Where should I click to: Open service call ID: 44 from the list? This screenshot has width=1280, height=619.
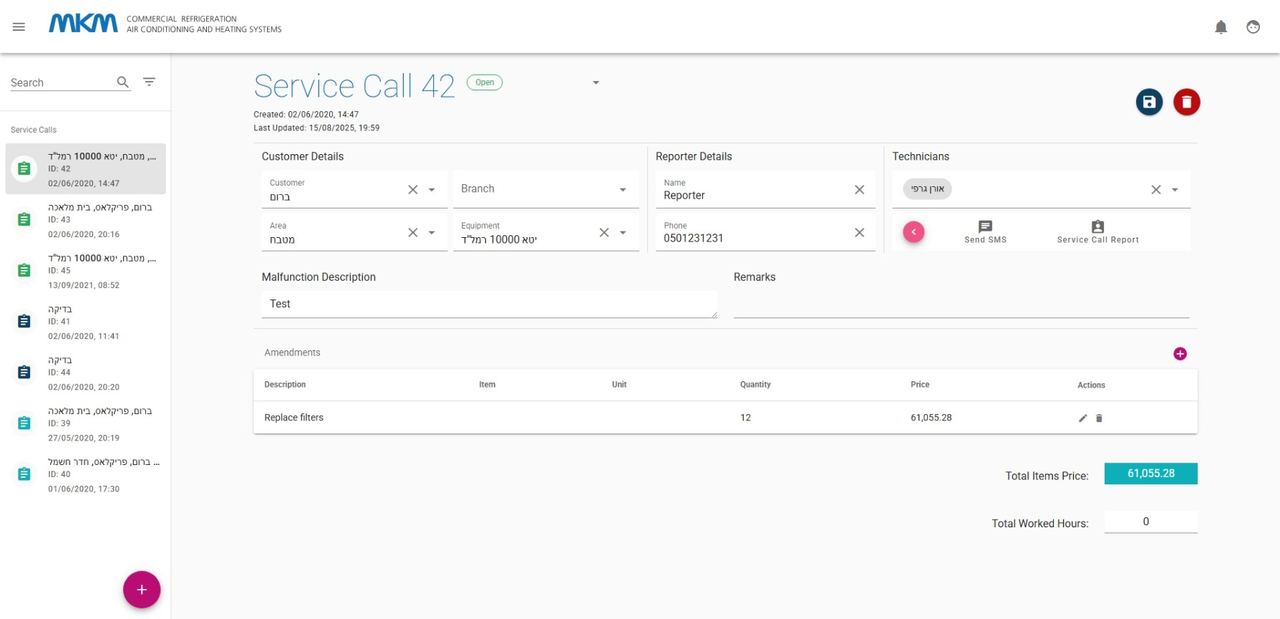(86, 372)
